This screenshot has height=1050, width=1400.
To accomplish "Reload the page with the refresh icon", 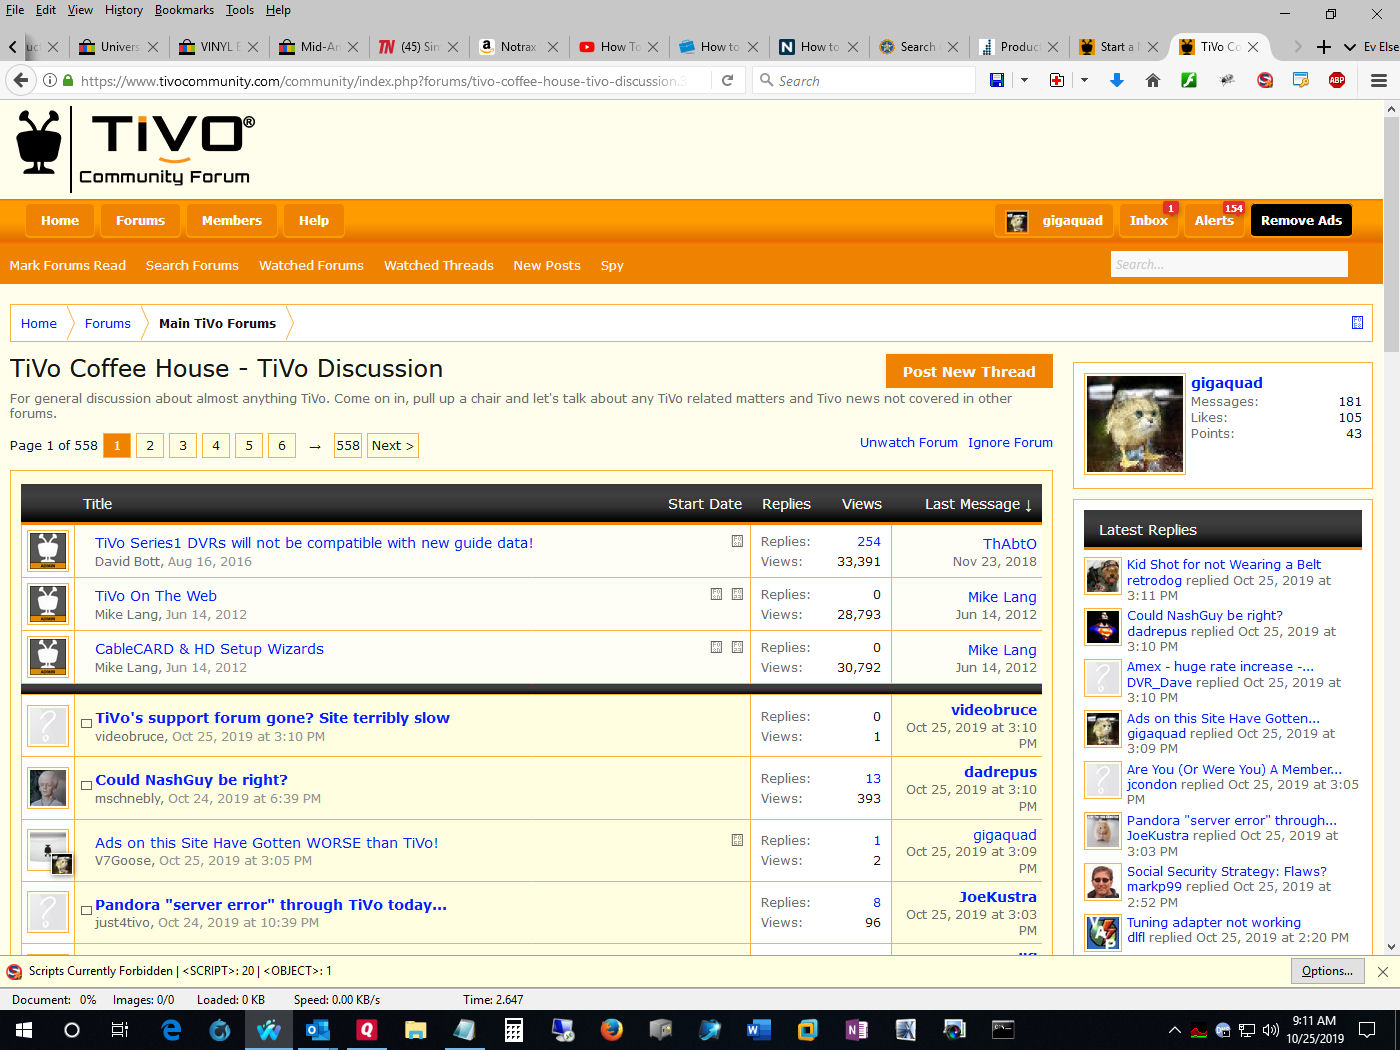I will pyautogui.click(x=728, y=80).
